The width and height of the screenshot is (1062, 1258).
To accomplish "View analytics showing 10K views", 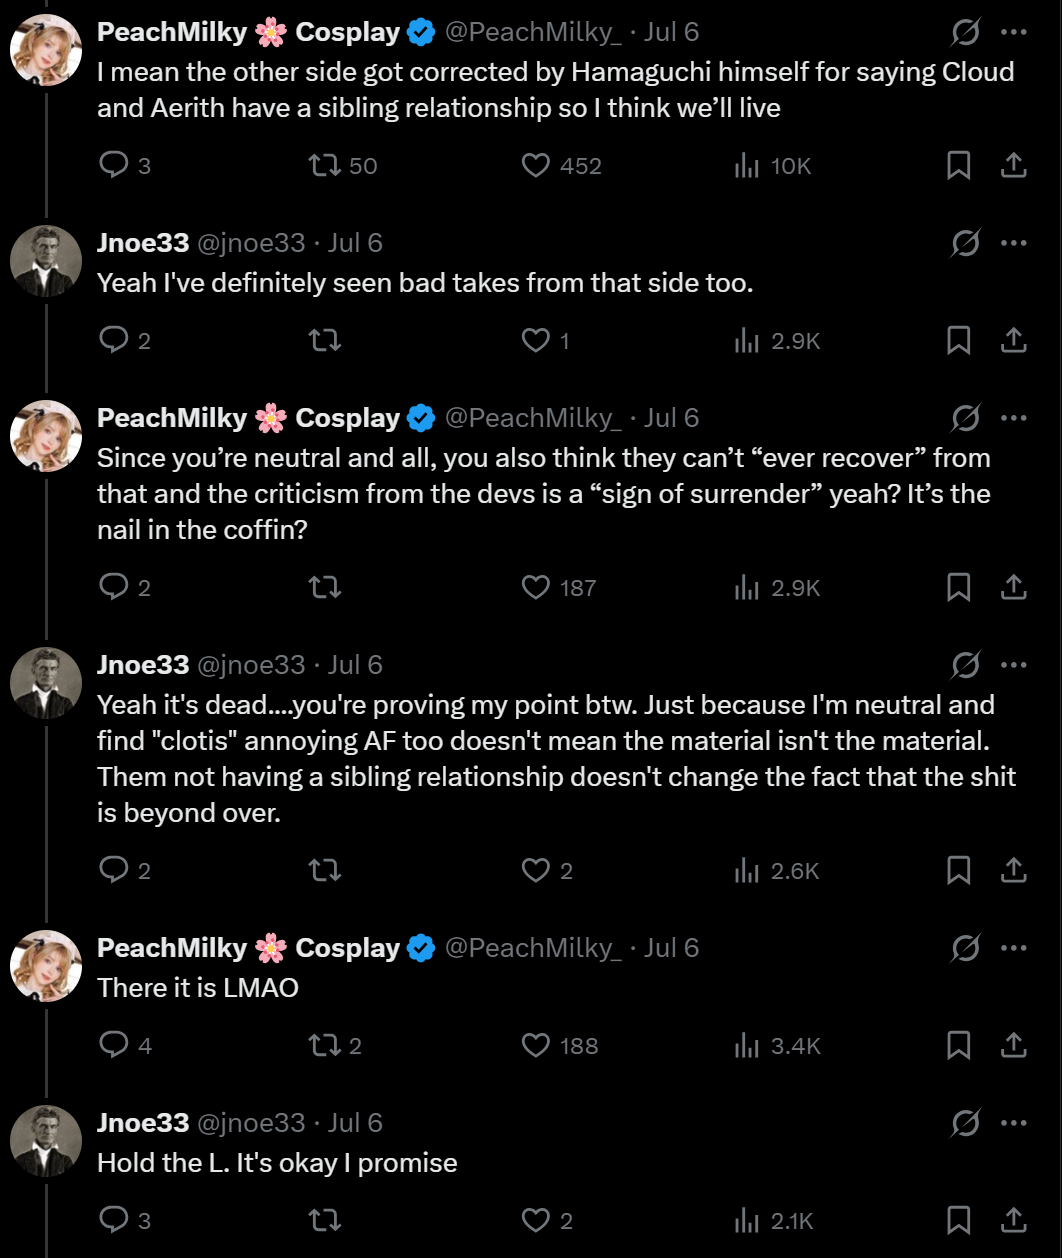I will (x=772, y=165).
